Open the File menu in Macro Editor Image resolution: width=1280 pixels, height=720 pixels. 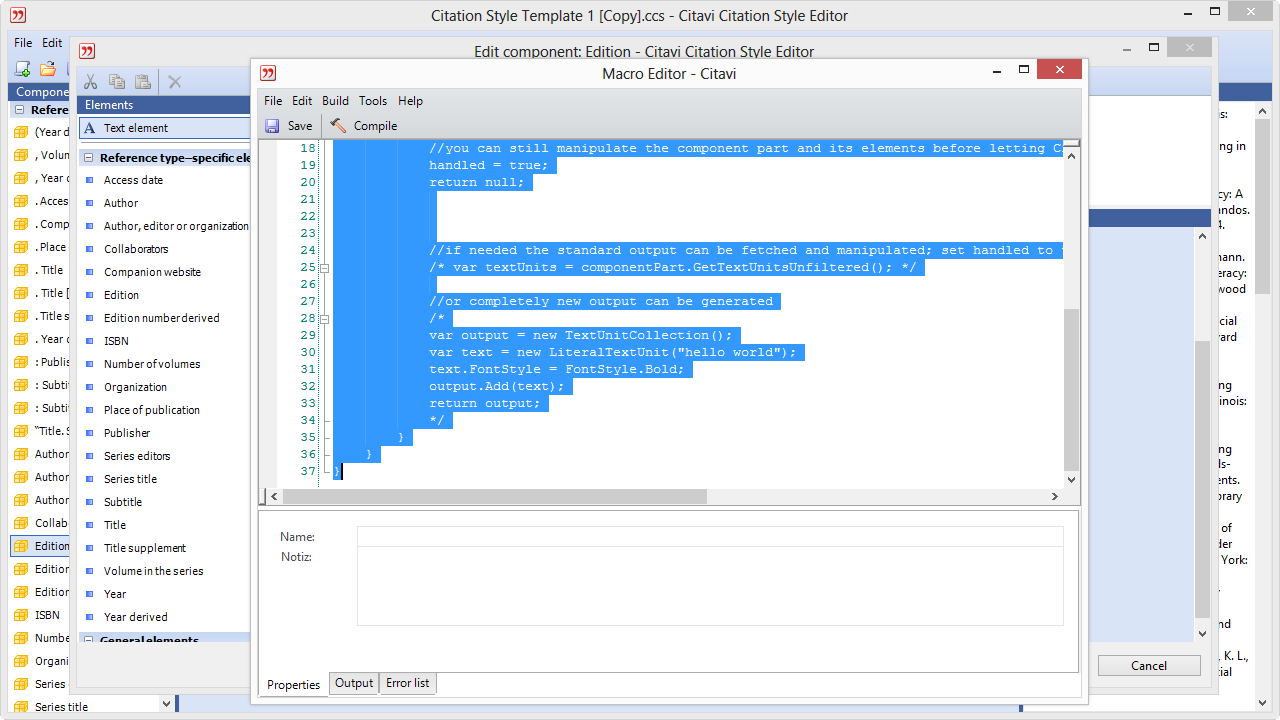(x=273, y=101)
